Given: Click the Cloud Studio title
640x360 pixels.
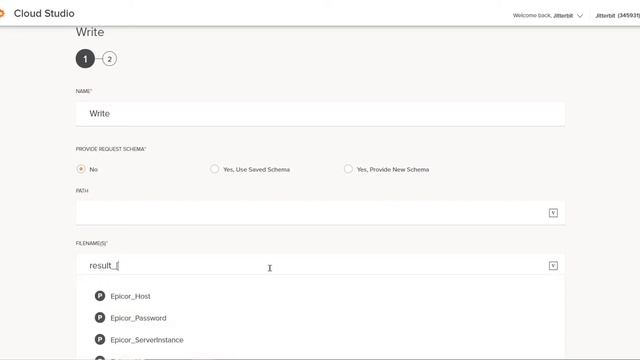Looking at the screenshot, I should 44,13.
